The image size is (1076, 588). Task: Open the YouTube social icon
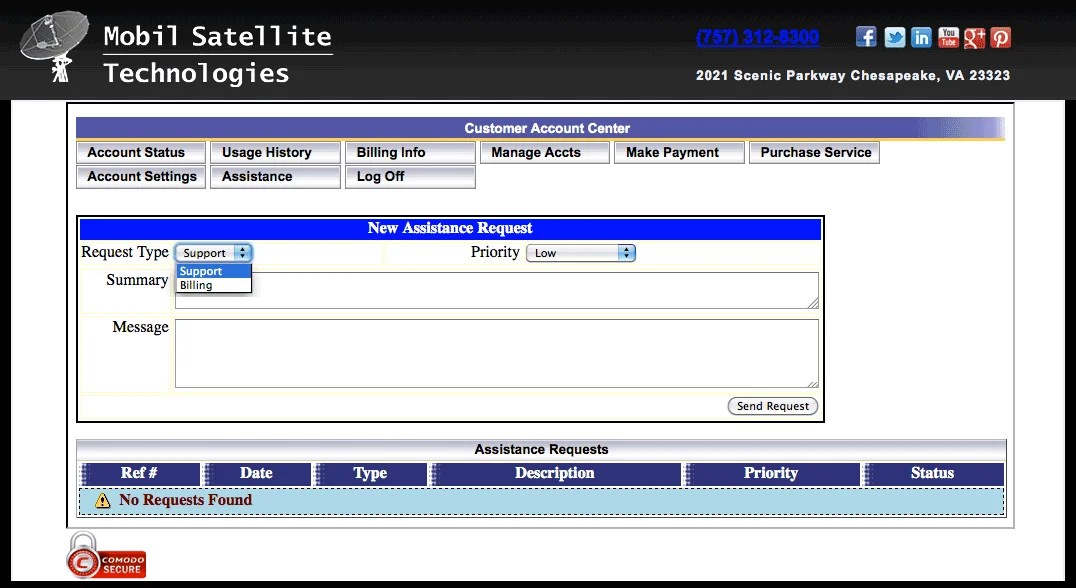click(948, 37)
